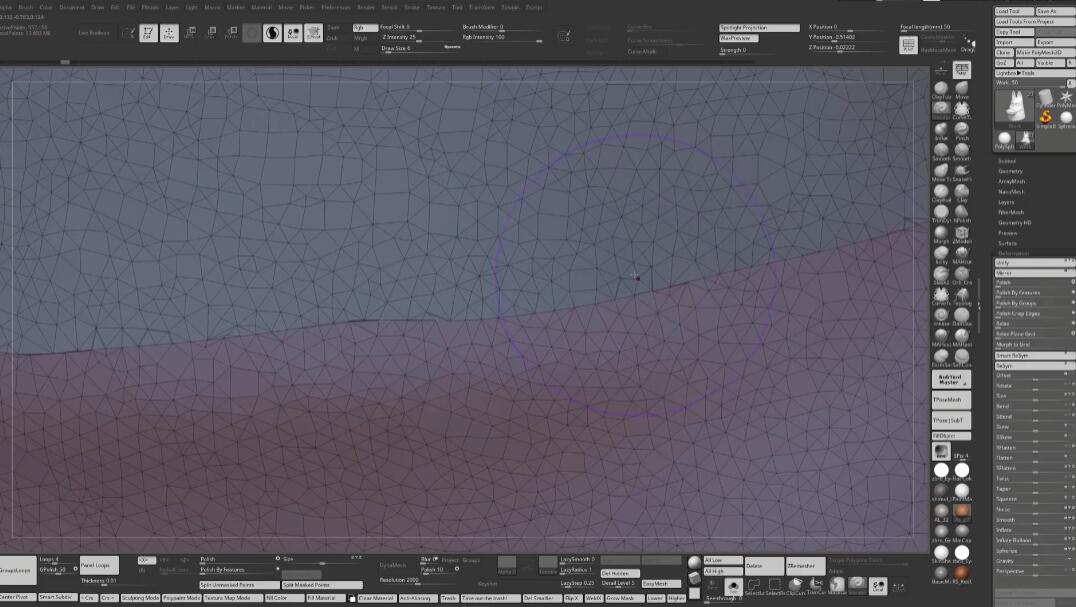1076x607 pixels.
Task: Open the Preferences menu
Action: pos(336,7)
